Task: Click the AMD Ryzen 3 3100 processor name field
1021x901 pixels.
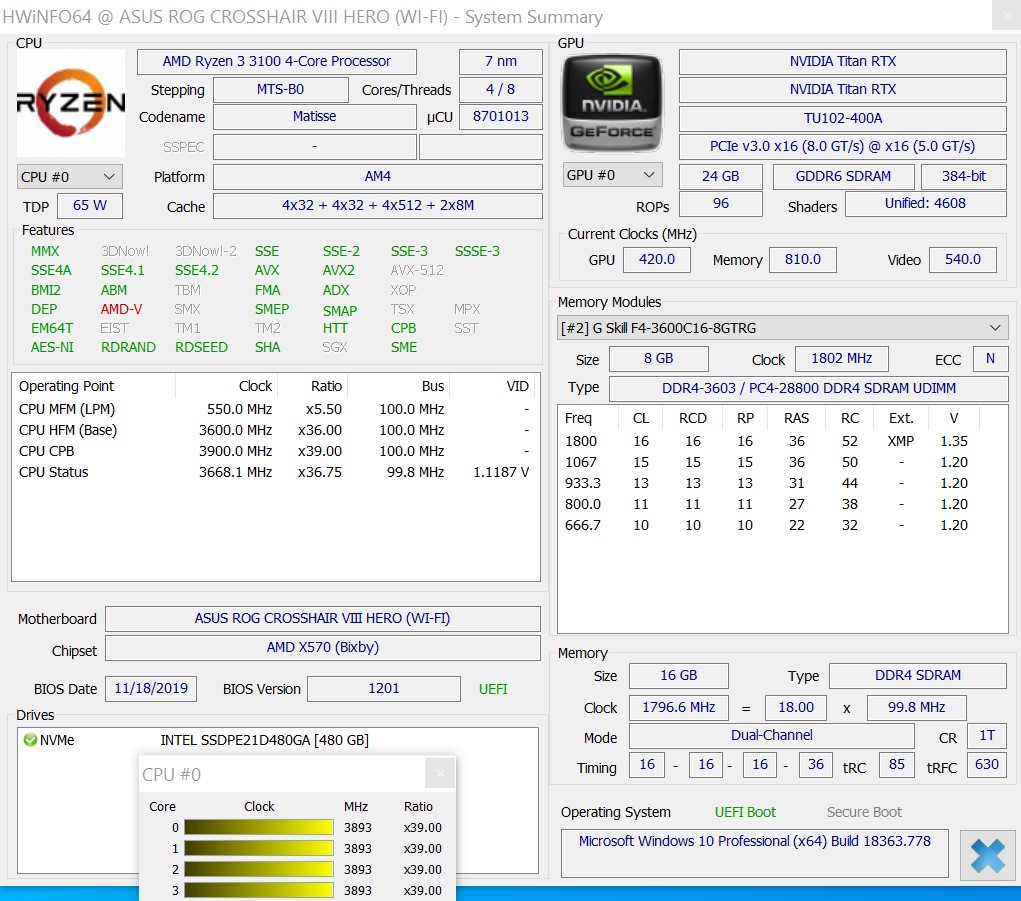Action: point(277,62)
